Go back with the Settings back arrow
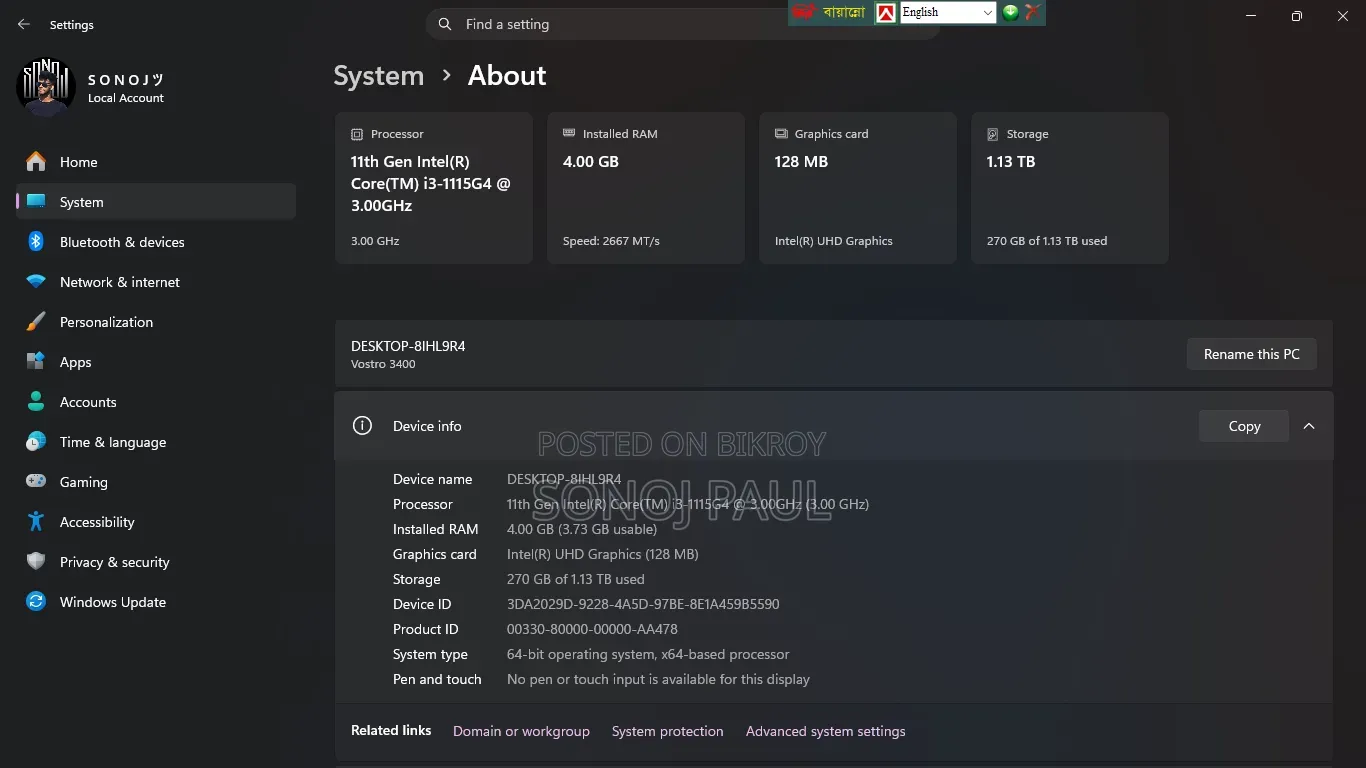Viewport: 1366px width, 768px height. point(24,24)
